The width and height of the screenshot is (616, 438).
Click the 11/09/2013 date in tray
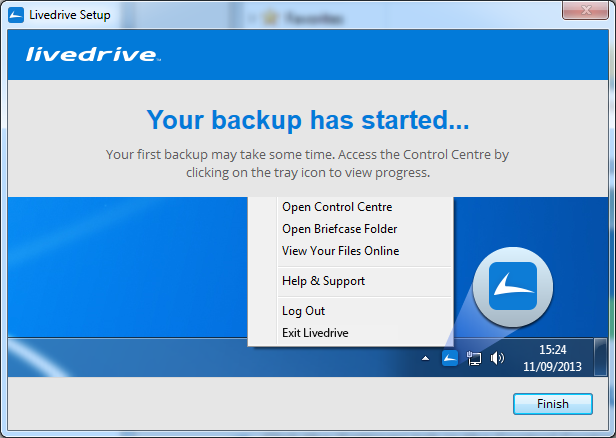tap(552, 367)
